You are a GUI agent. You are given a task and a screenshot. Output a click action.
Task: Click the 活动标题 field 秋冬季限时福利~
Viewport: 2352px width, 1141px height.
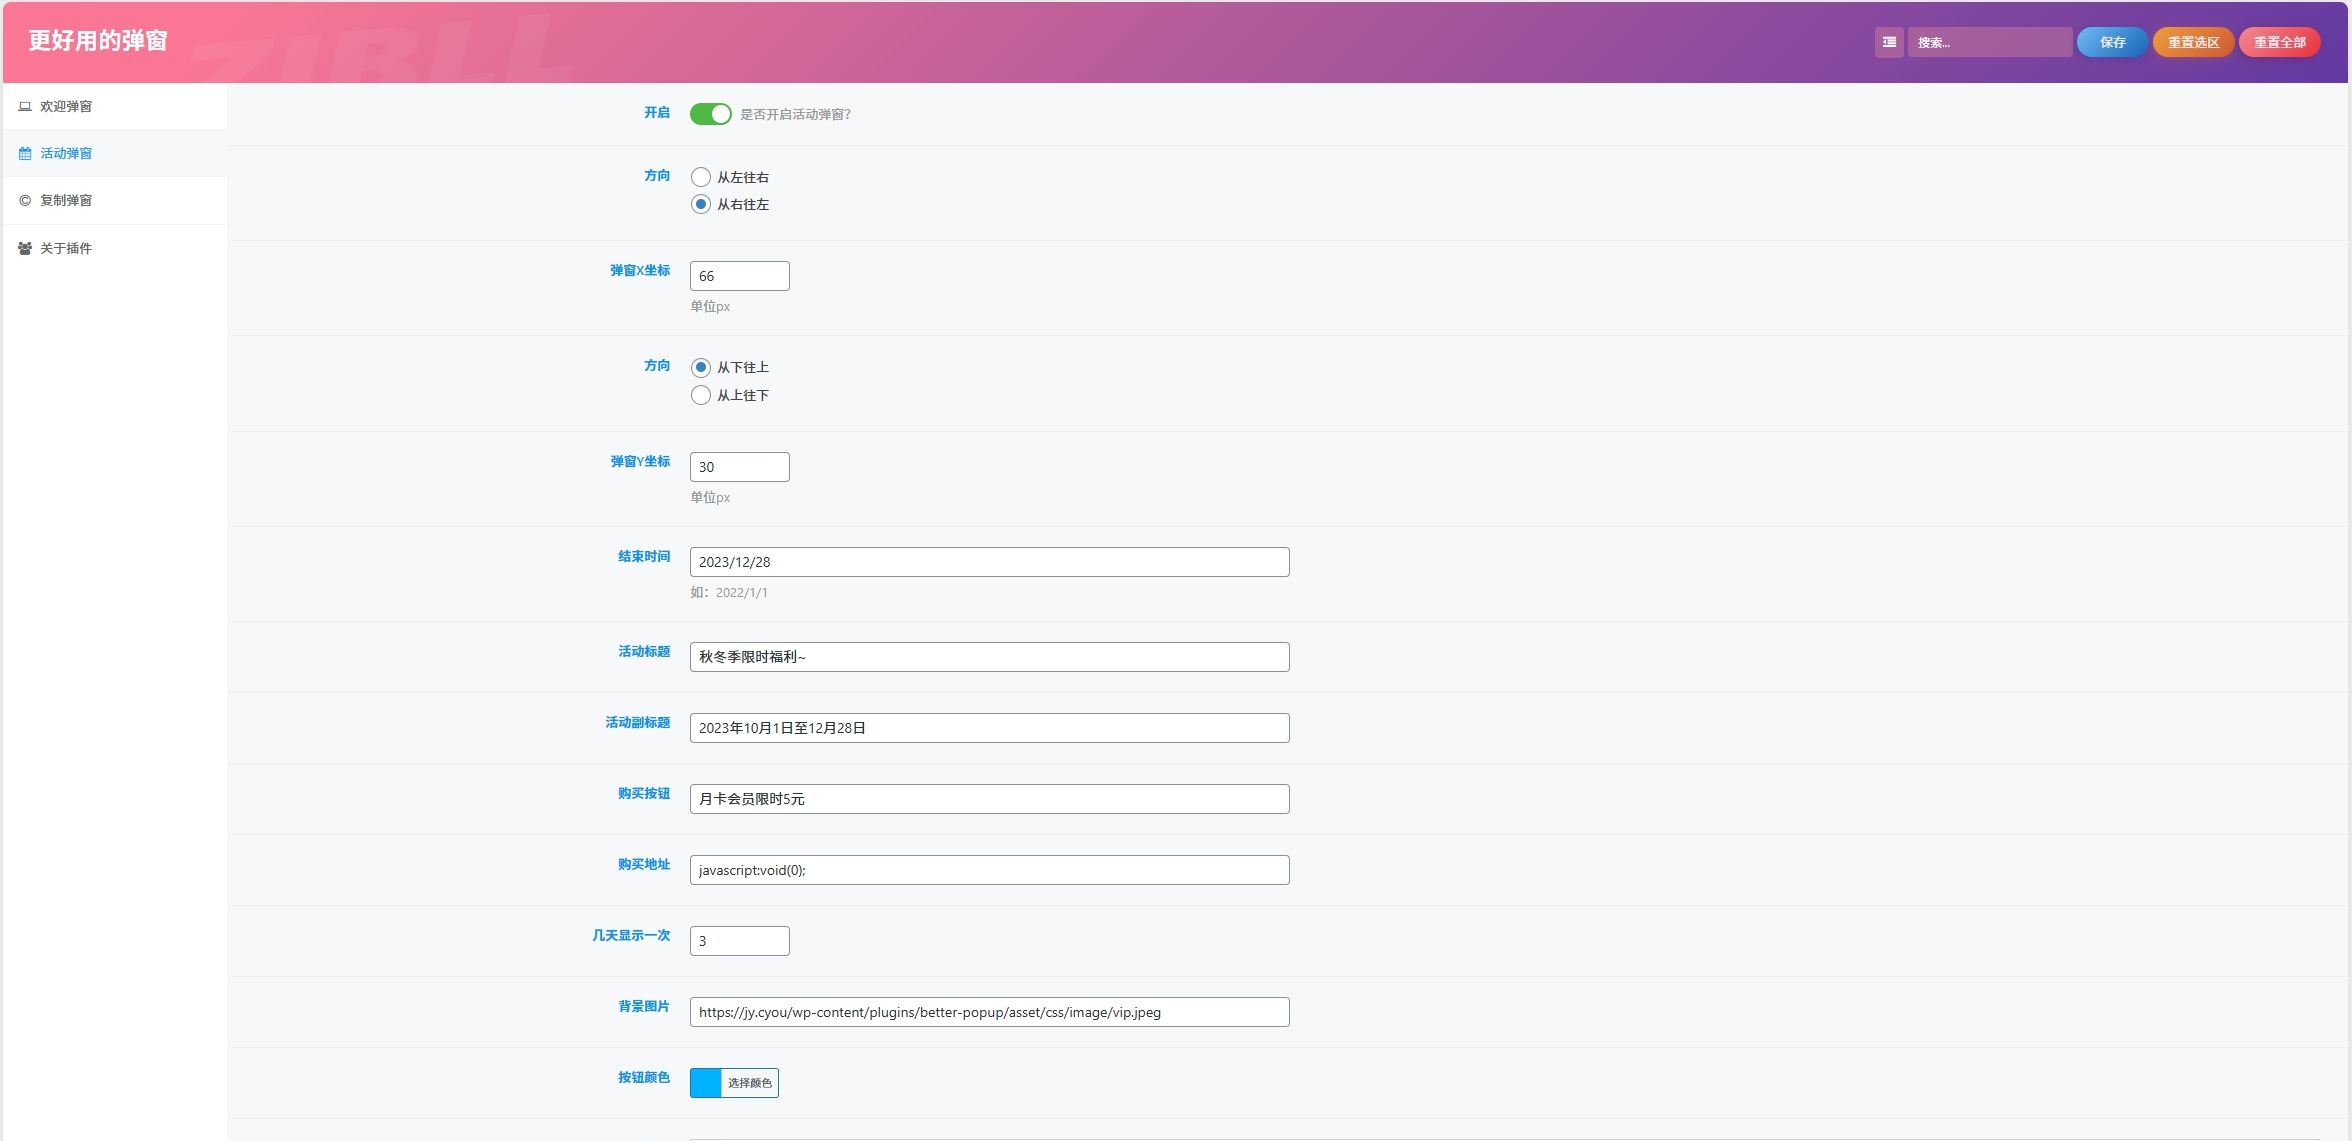990,657
